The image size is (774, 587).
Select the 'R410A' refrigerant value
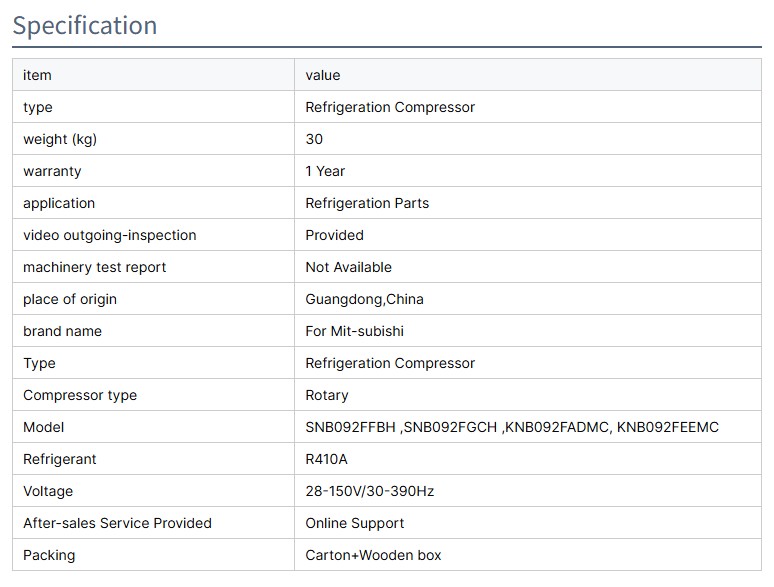[326, 459]
